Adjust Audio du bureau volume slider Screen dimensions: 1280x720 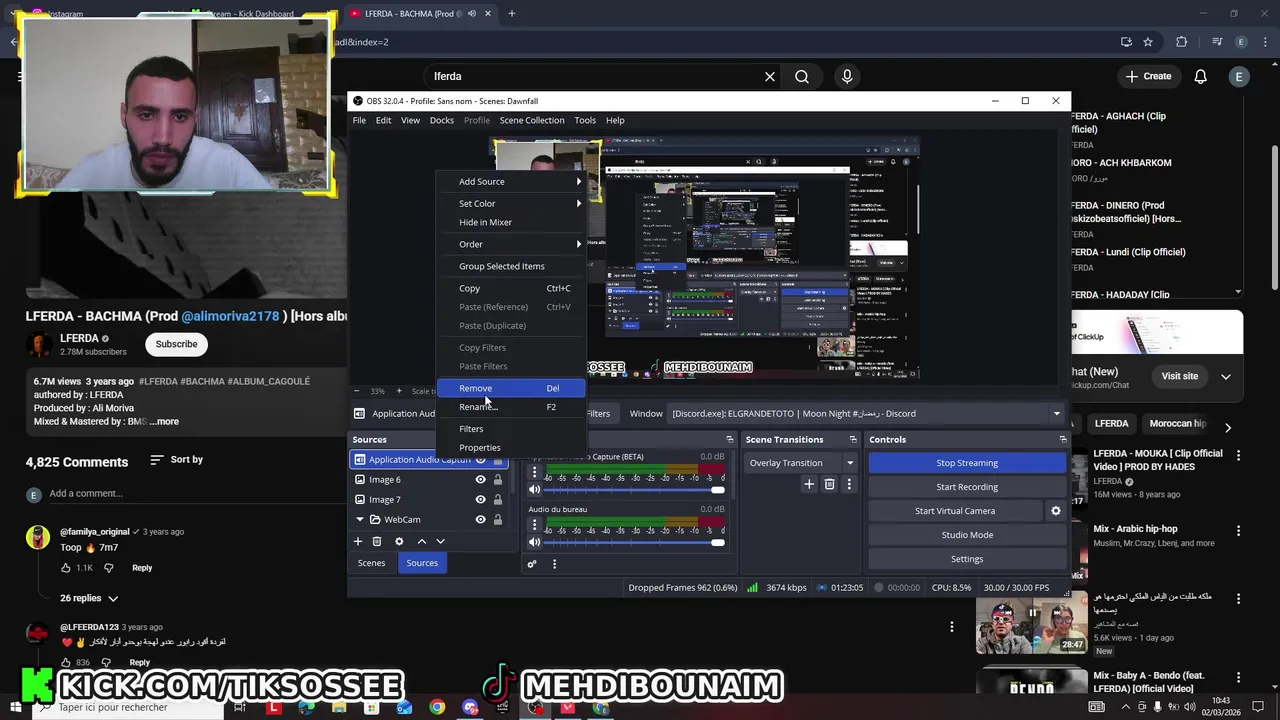(632, 542)
